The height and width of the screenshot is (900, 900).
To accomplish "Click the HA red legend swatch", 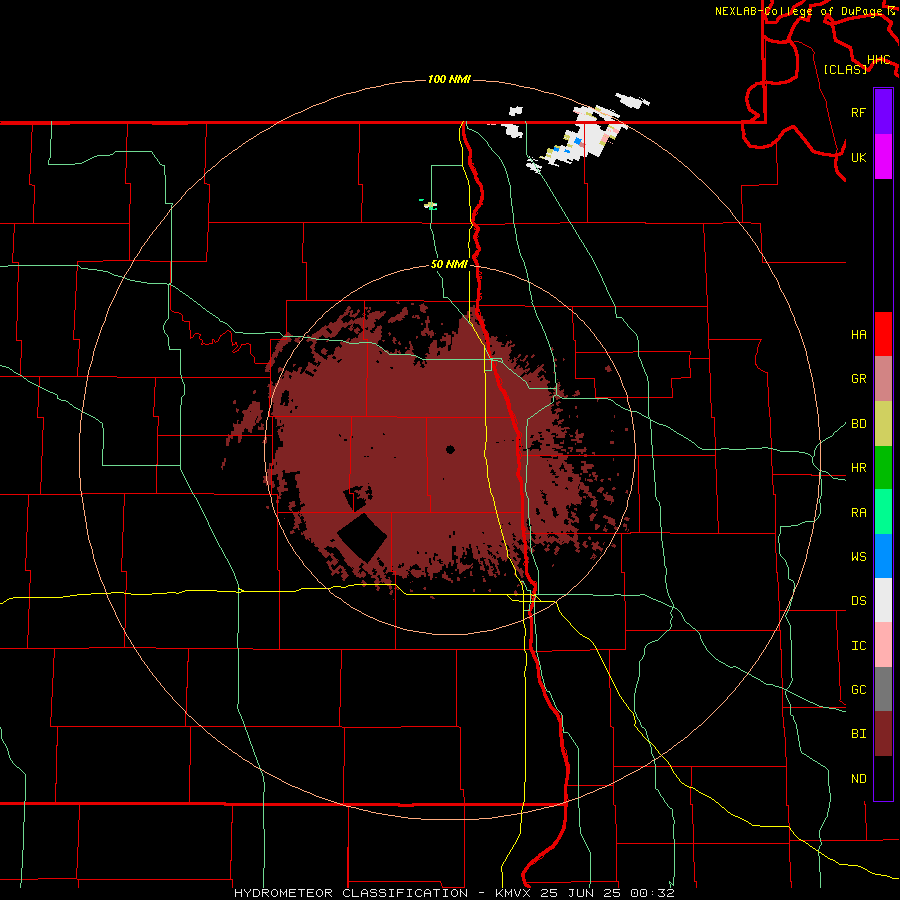I will [883, 334].
